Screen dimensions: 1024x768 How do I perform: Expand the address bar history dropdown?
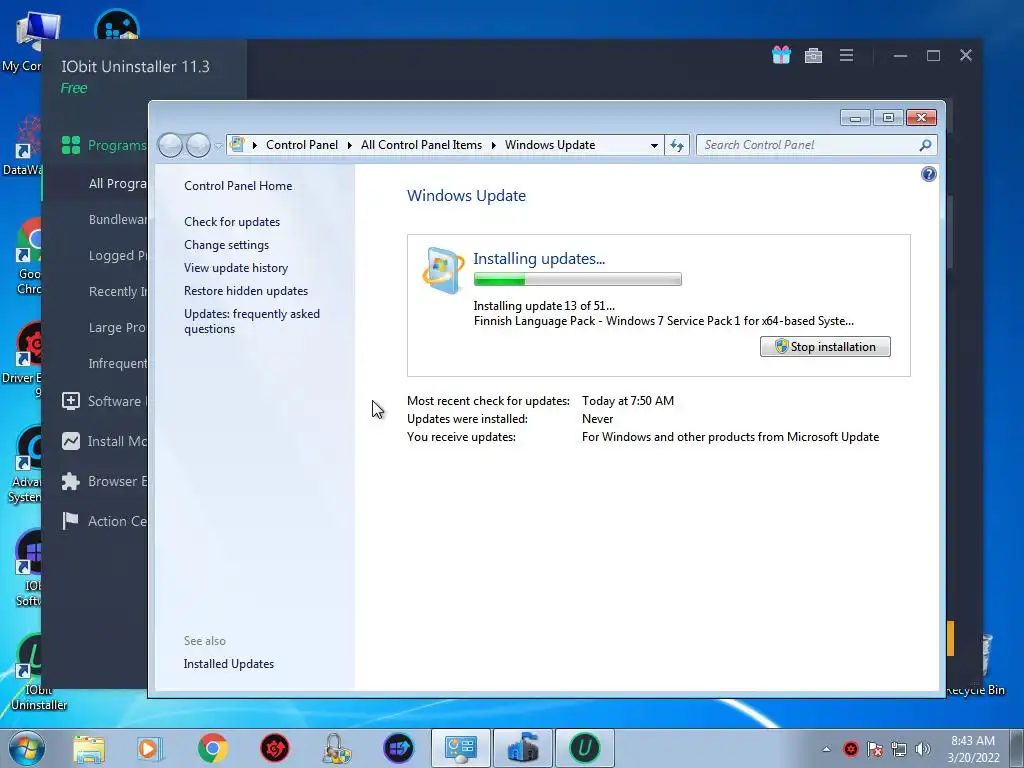click(x=654, y=145)
